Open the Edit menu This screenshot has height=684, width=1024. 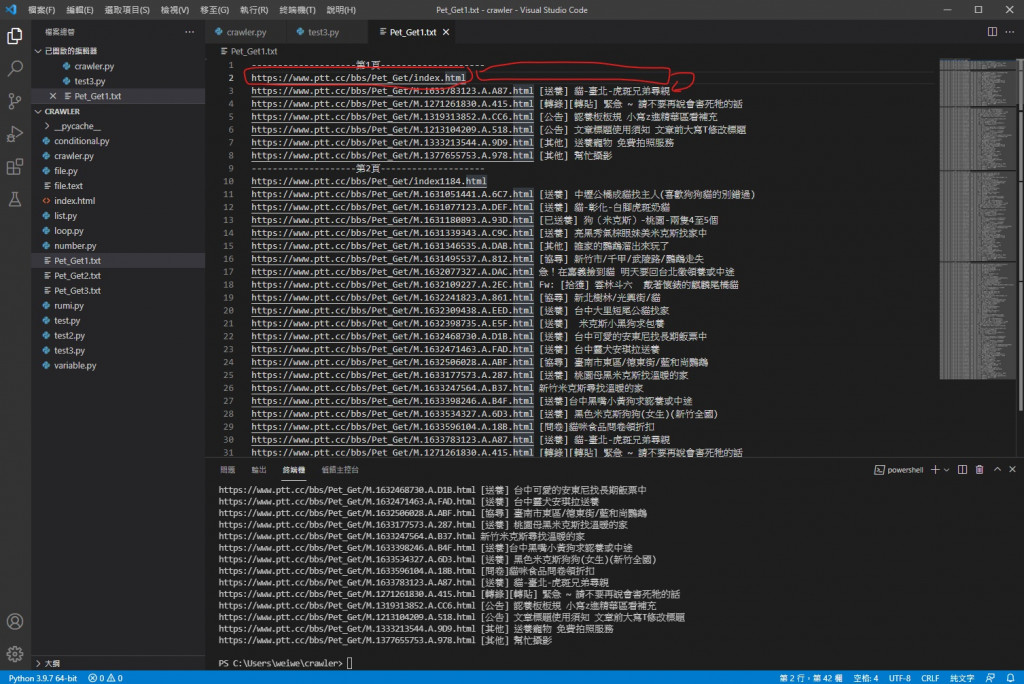[x=80, y=10]
